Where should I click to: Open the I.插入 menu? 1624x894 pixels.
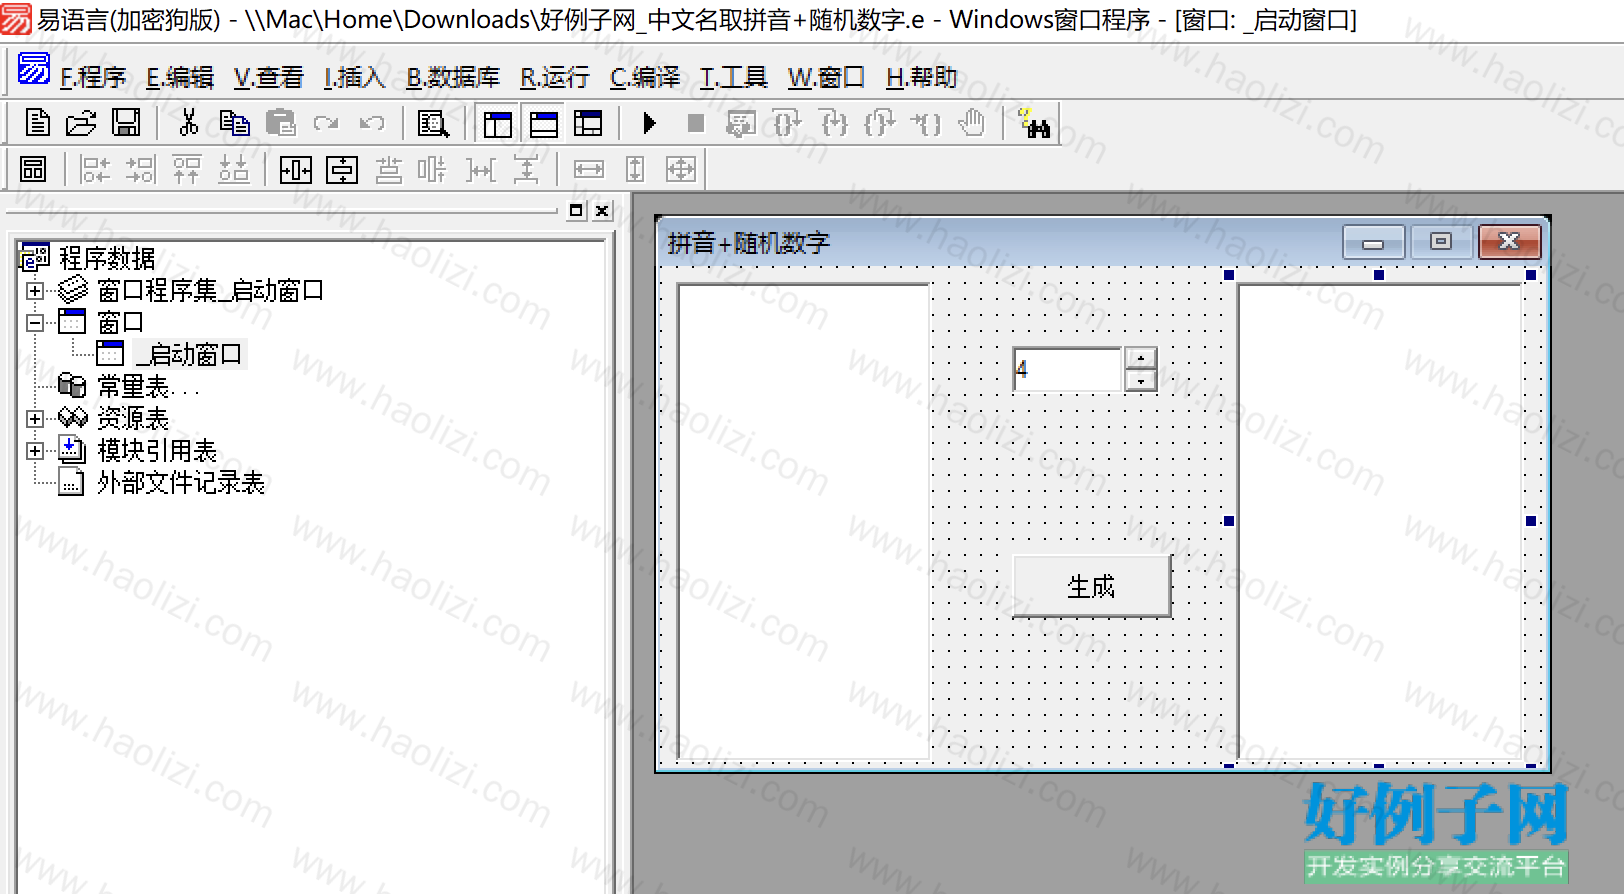click(x=354, y=77)
